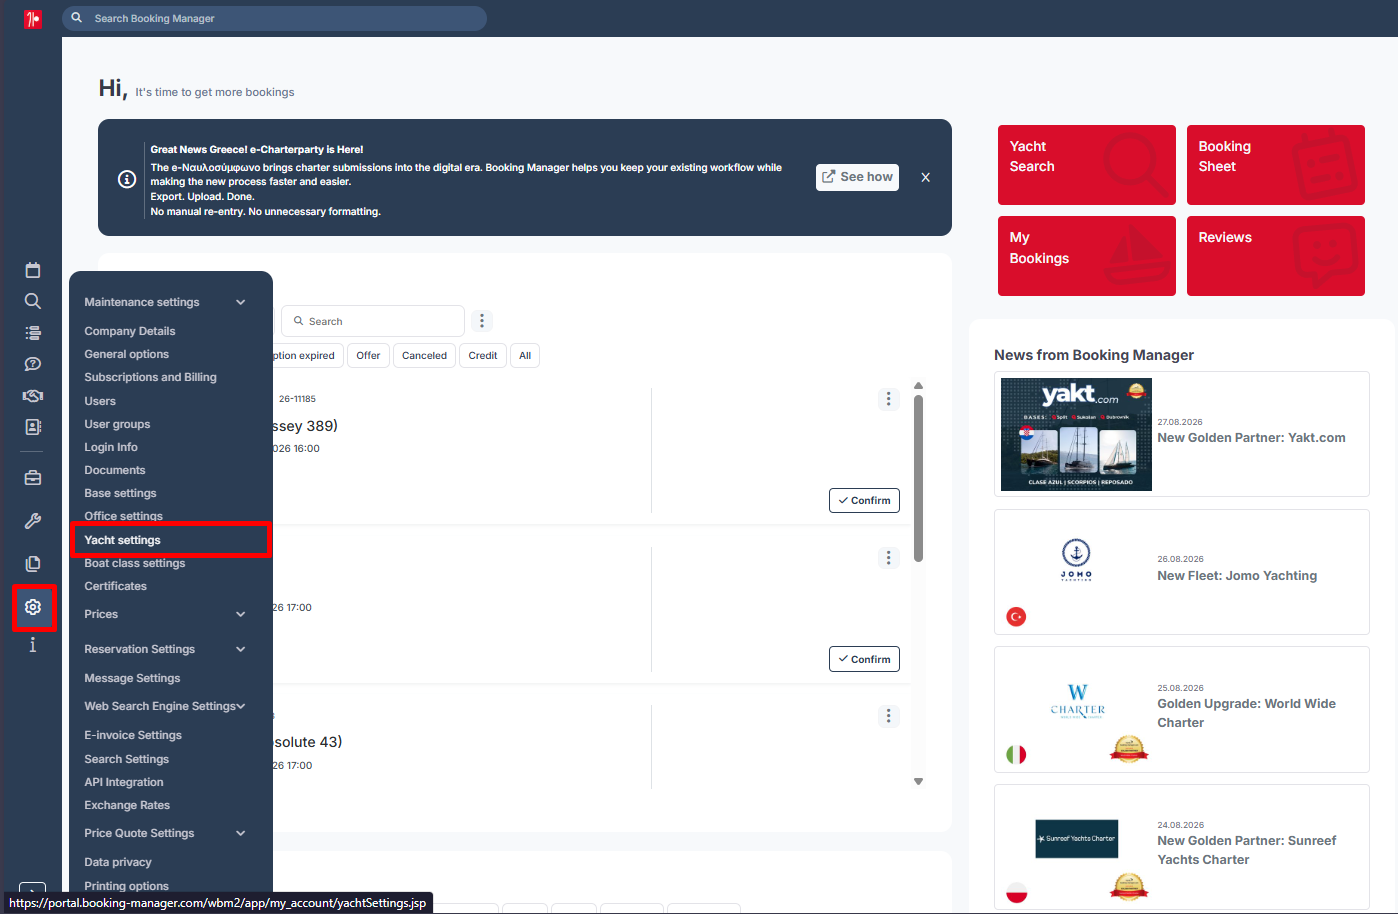Click the gold badge on Sunreef Yachts Charter news
This screenshot has height=914, width=1398.
(1129, 886)
